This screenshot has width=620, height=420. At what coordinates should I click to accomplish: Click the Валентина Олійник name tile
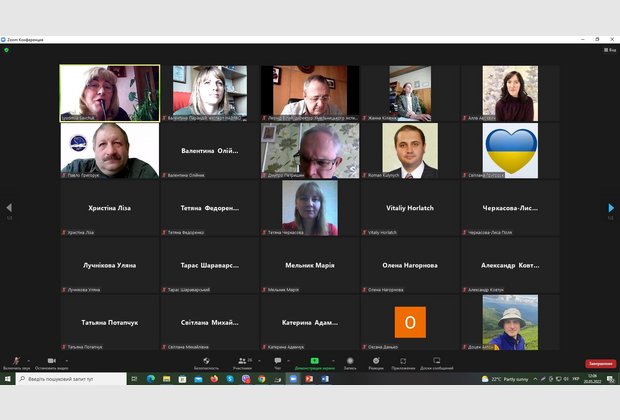point(210,151)
